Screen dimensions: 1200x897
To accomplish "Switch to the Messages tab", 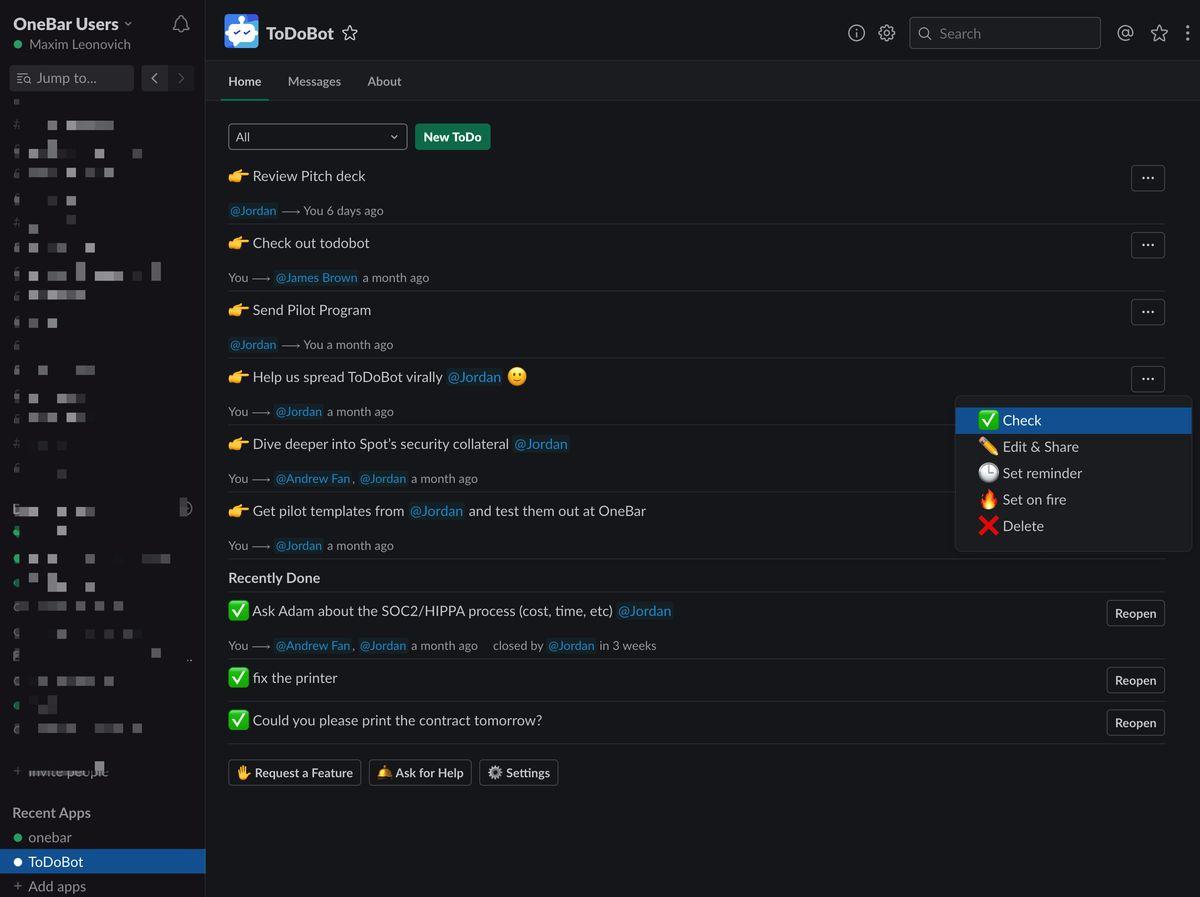I will point(314,82).
